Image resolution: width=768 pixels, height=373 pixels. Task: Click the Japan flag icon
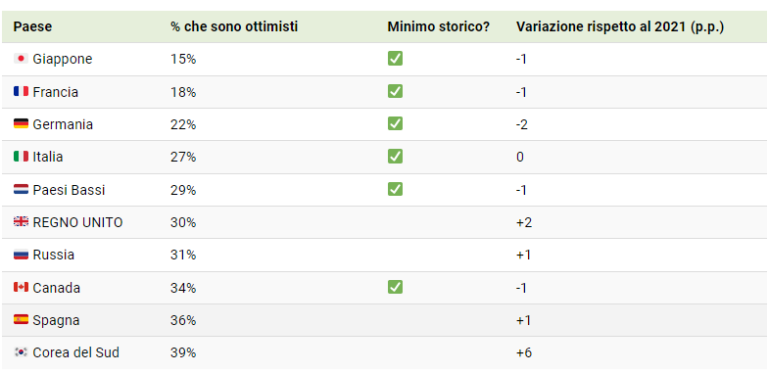coord(21,59)
